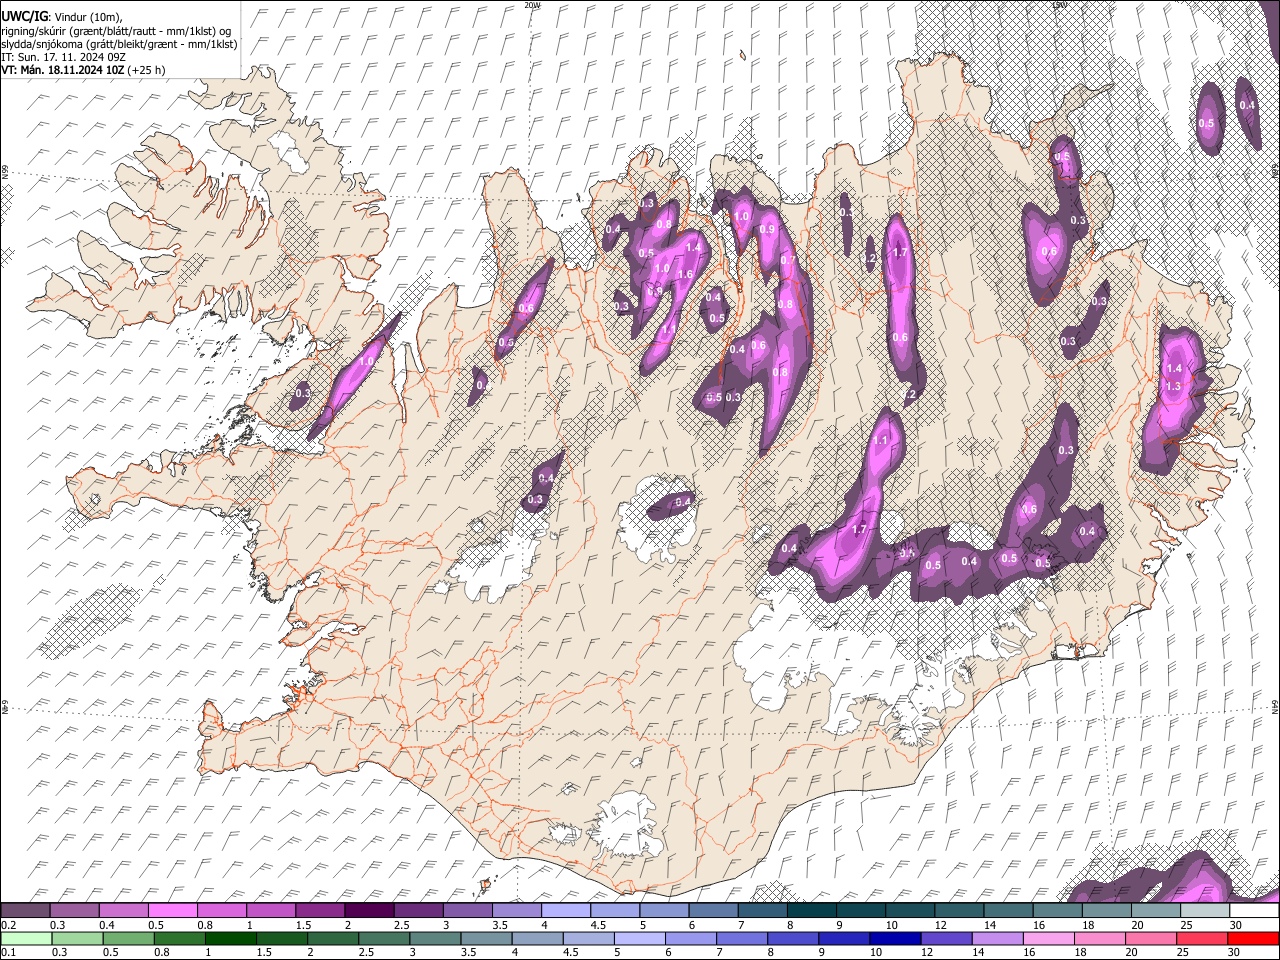Select dark purple upper-row swatch labeled 2
This screenshot has height=960, width=1280.
point(368,910)
